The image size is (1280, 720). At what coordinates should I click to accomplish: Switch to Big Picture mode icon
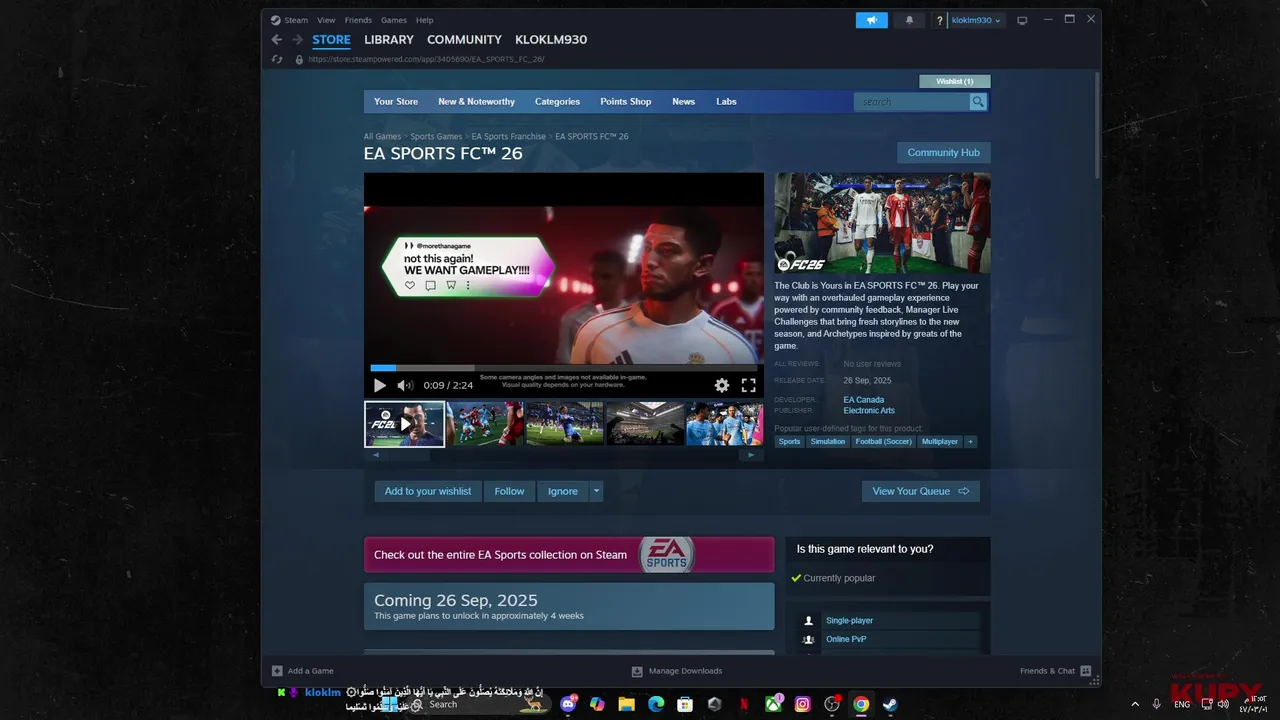click(1022, 20)
